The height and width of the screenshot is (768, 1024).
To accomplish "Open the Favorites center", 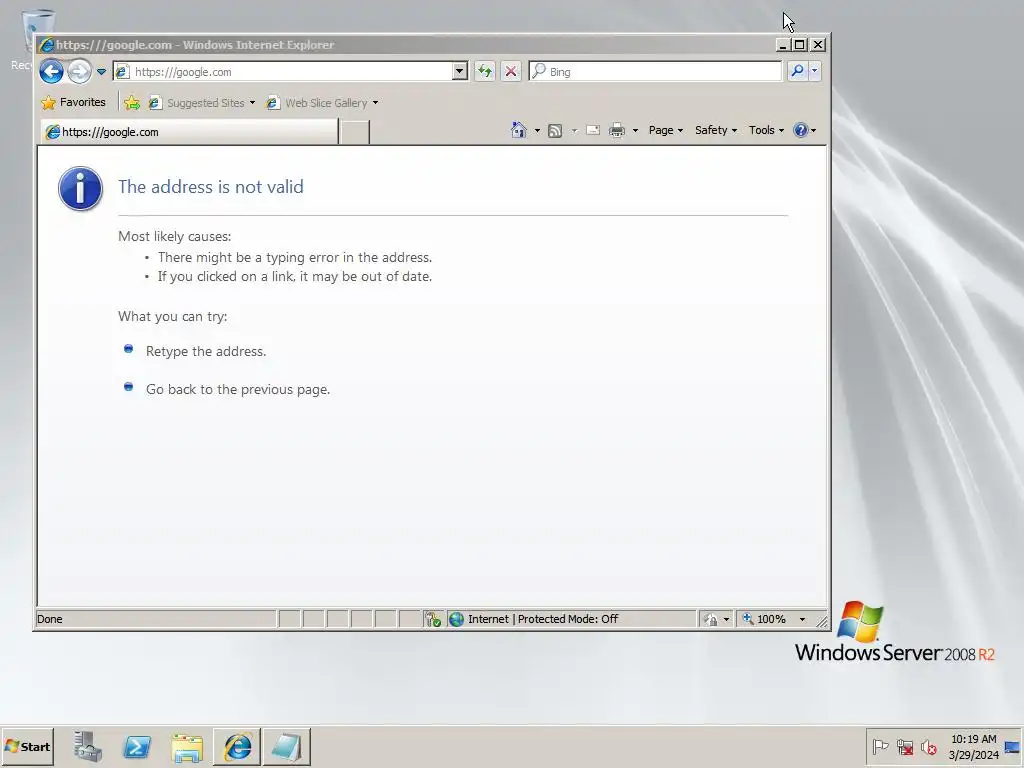I will coord(73,103).
